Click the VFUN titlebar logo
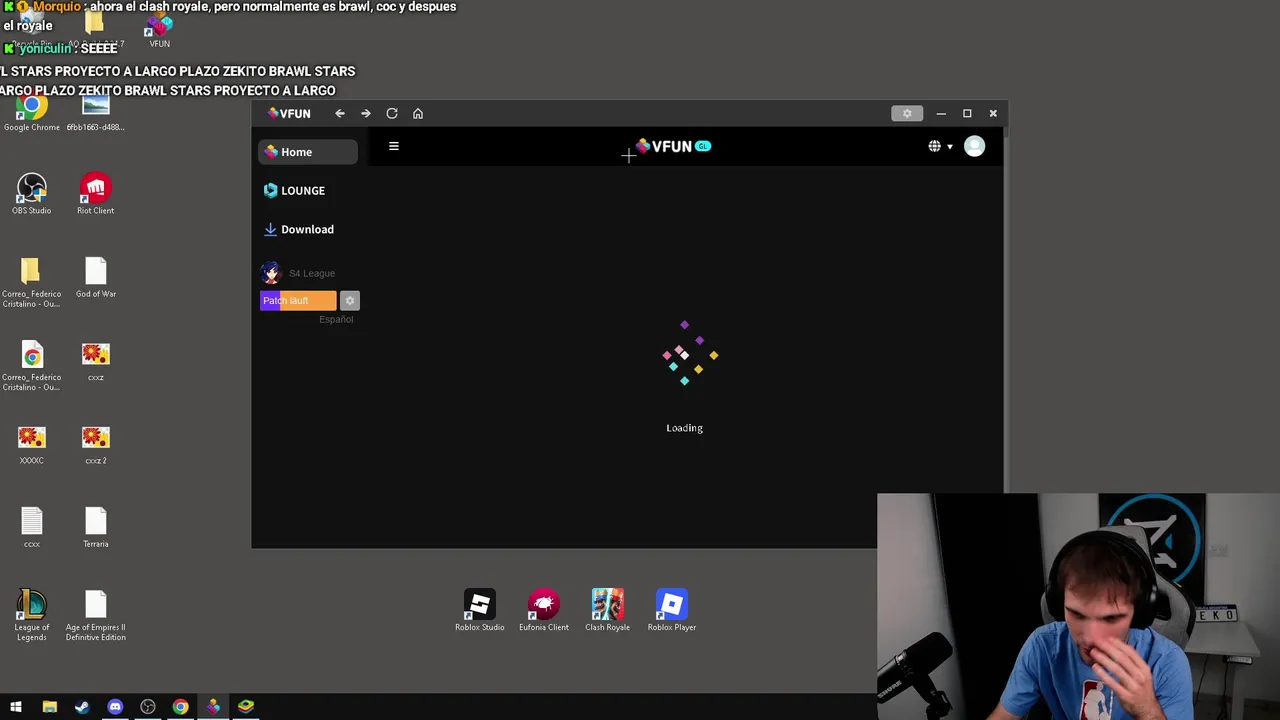The image size is (1280, 720). point(289,113)
